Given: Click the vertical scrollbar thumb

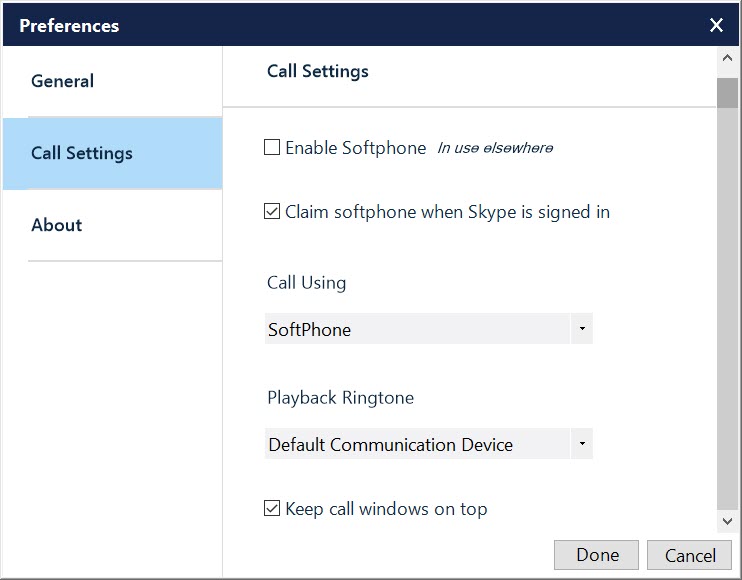Looking at the screenshot, I should click(727, 300).
